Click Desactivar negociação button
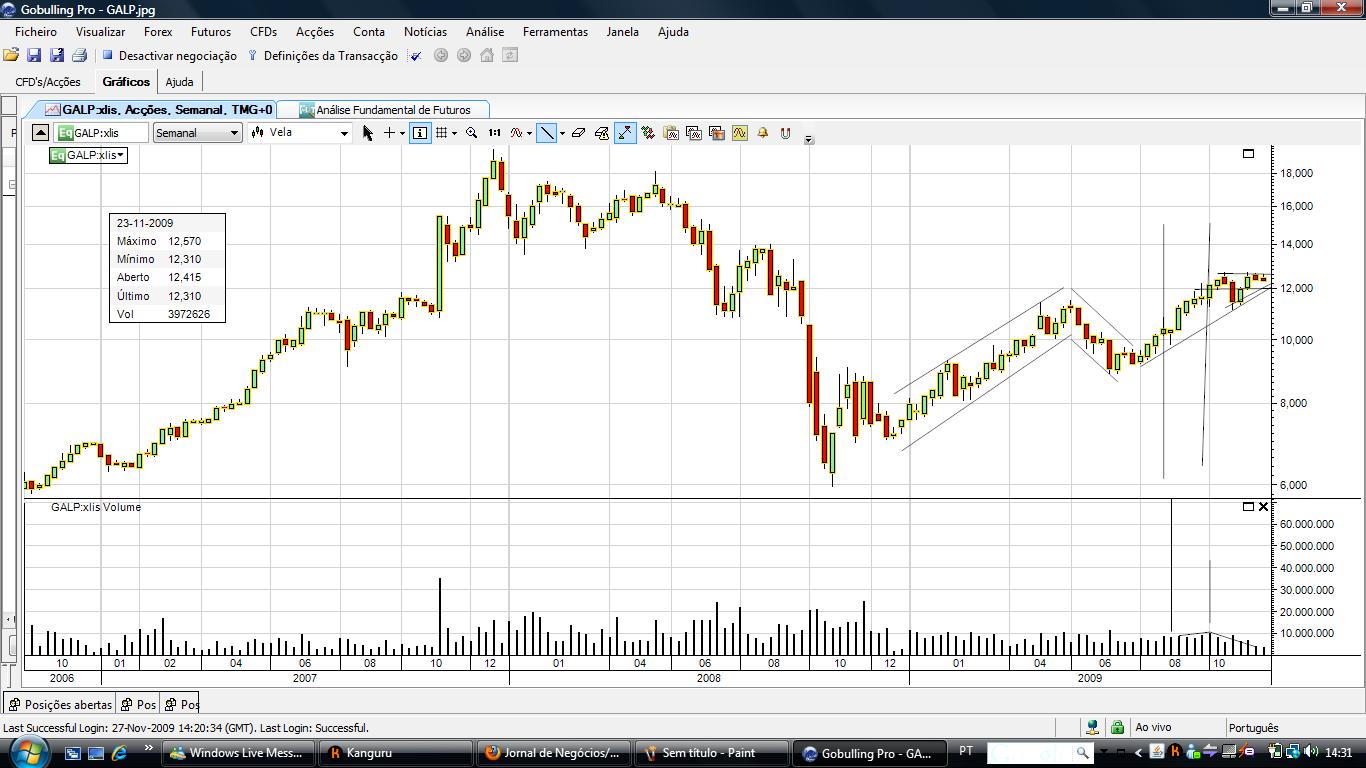 [x=169, y=56]
